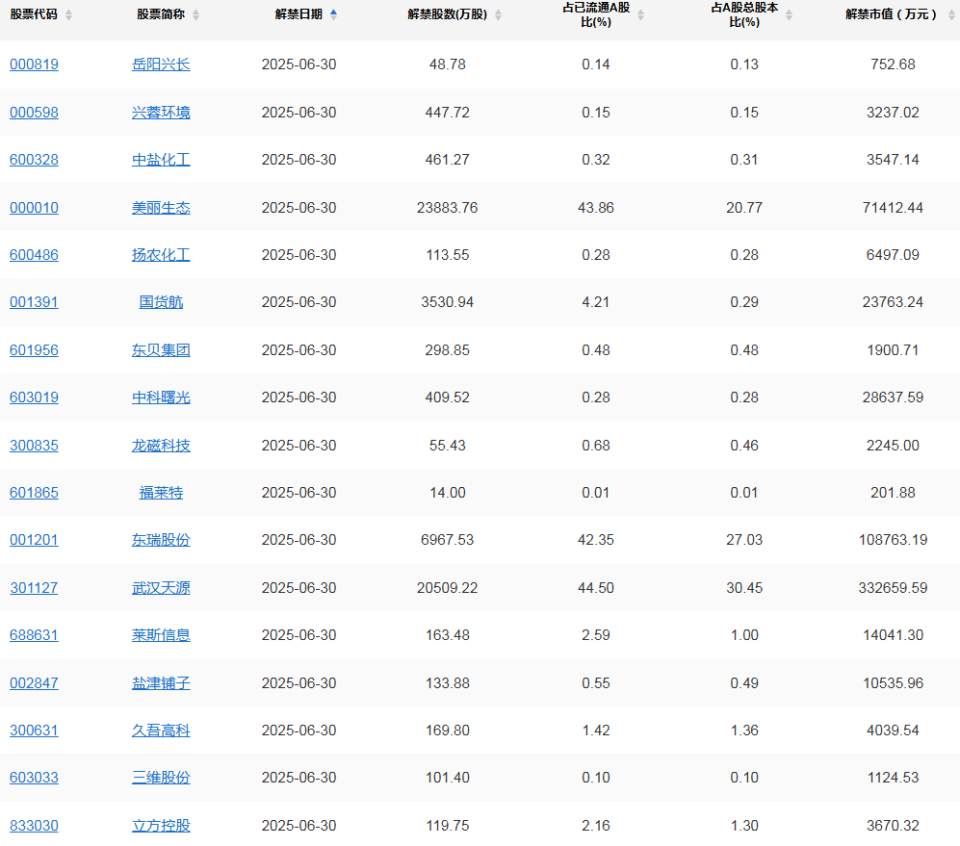Open 国货航 stock name link
The image size is (960, 846).
tap(161, 302)
